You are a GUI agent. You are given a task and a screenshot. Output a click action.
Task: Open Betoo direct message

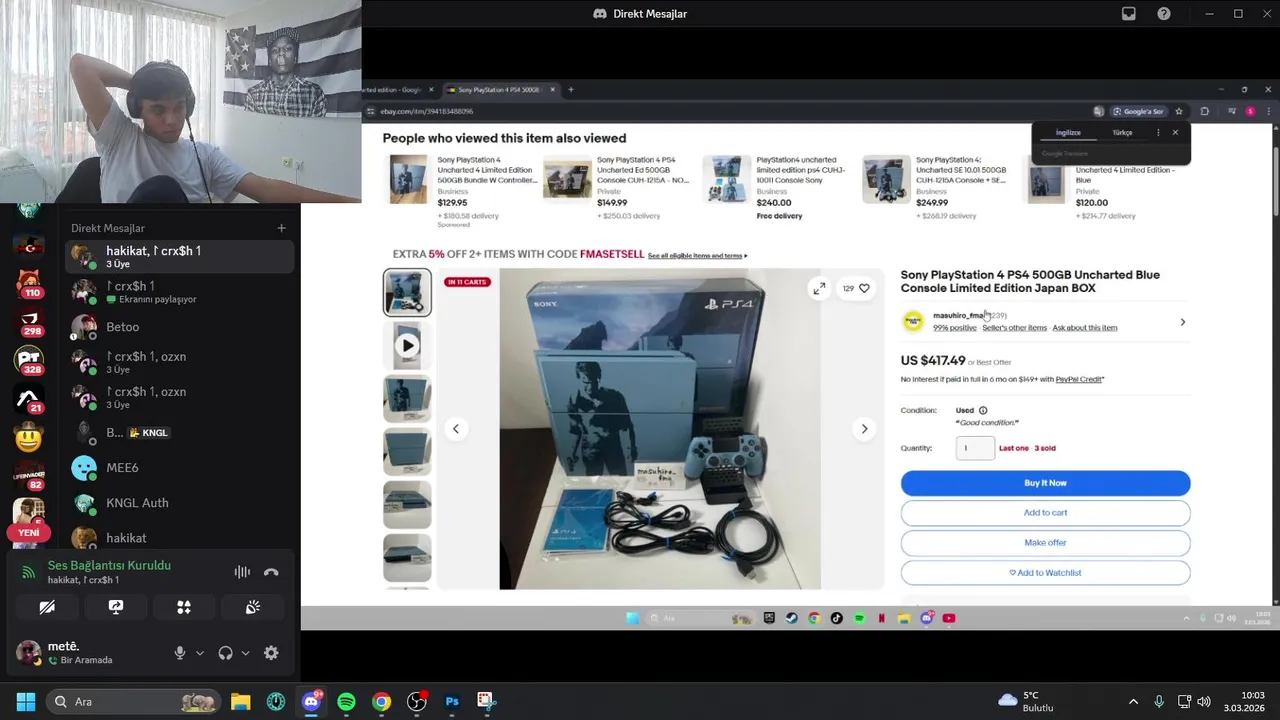pos(180,327)
